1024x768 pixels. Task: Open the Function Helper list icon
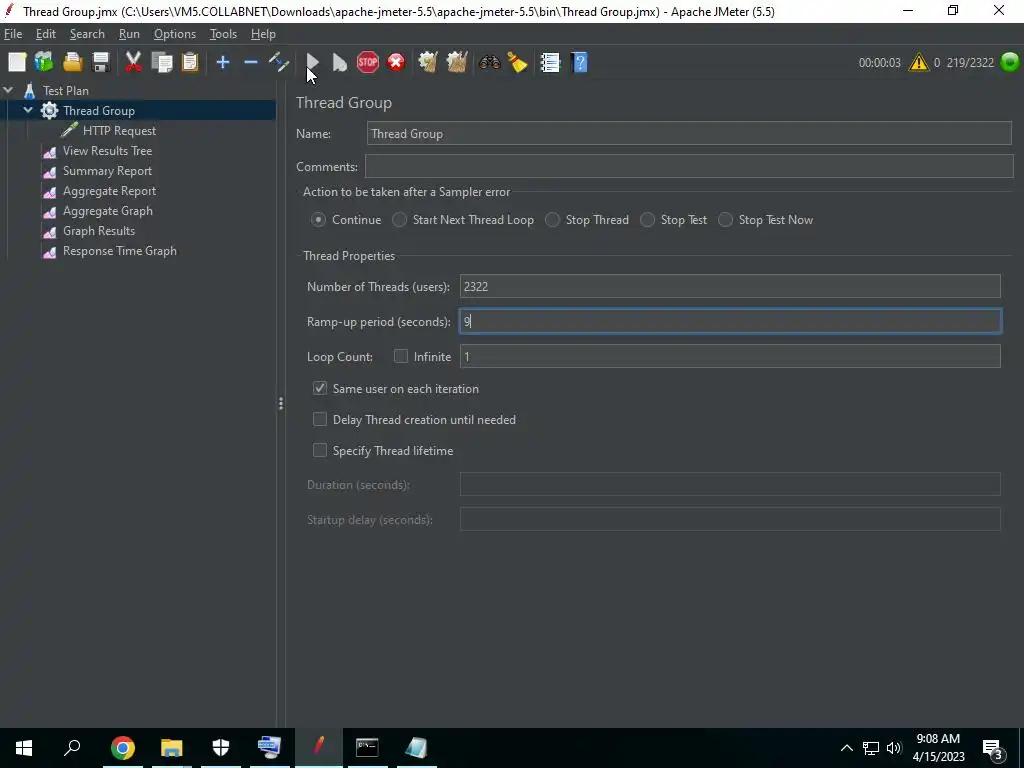click(x=551, y=62)
